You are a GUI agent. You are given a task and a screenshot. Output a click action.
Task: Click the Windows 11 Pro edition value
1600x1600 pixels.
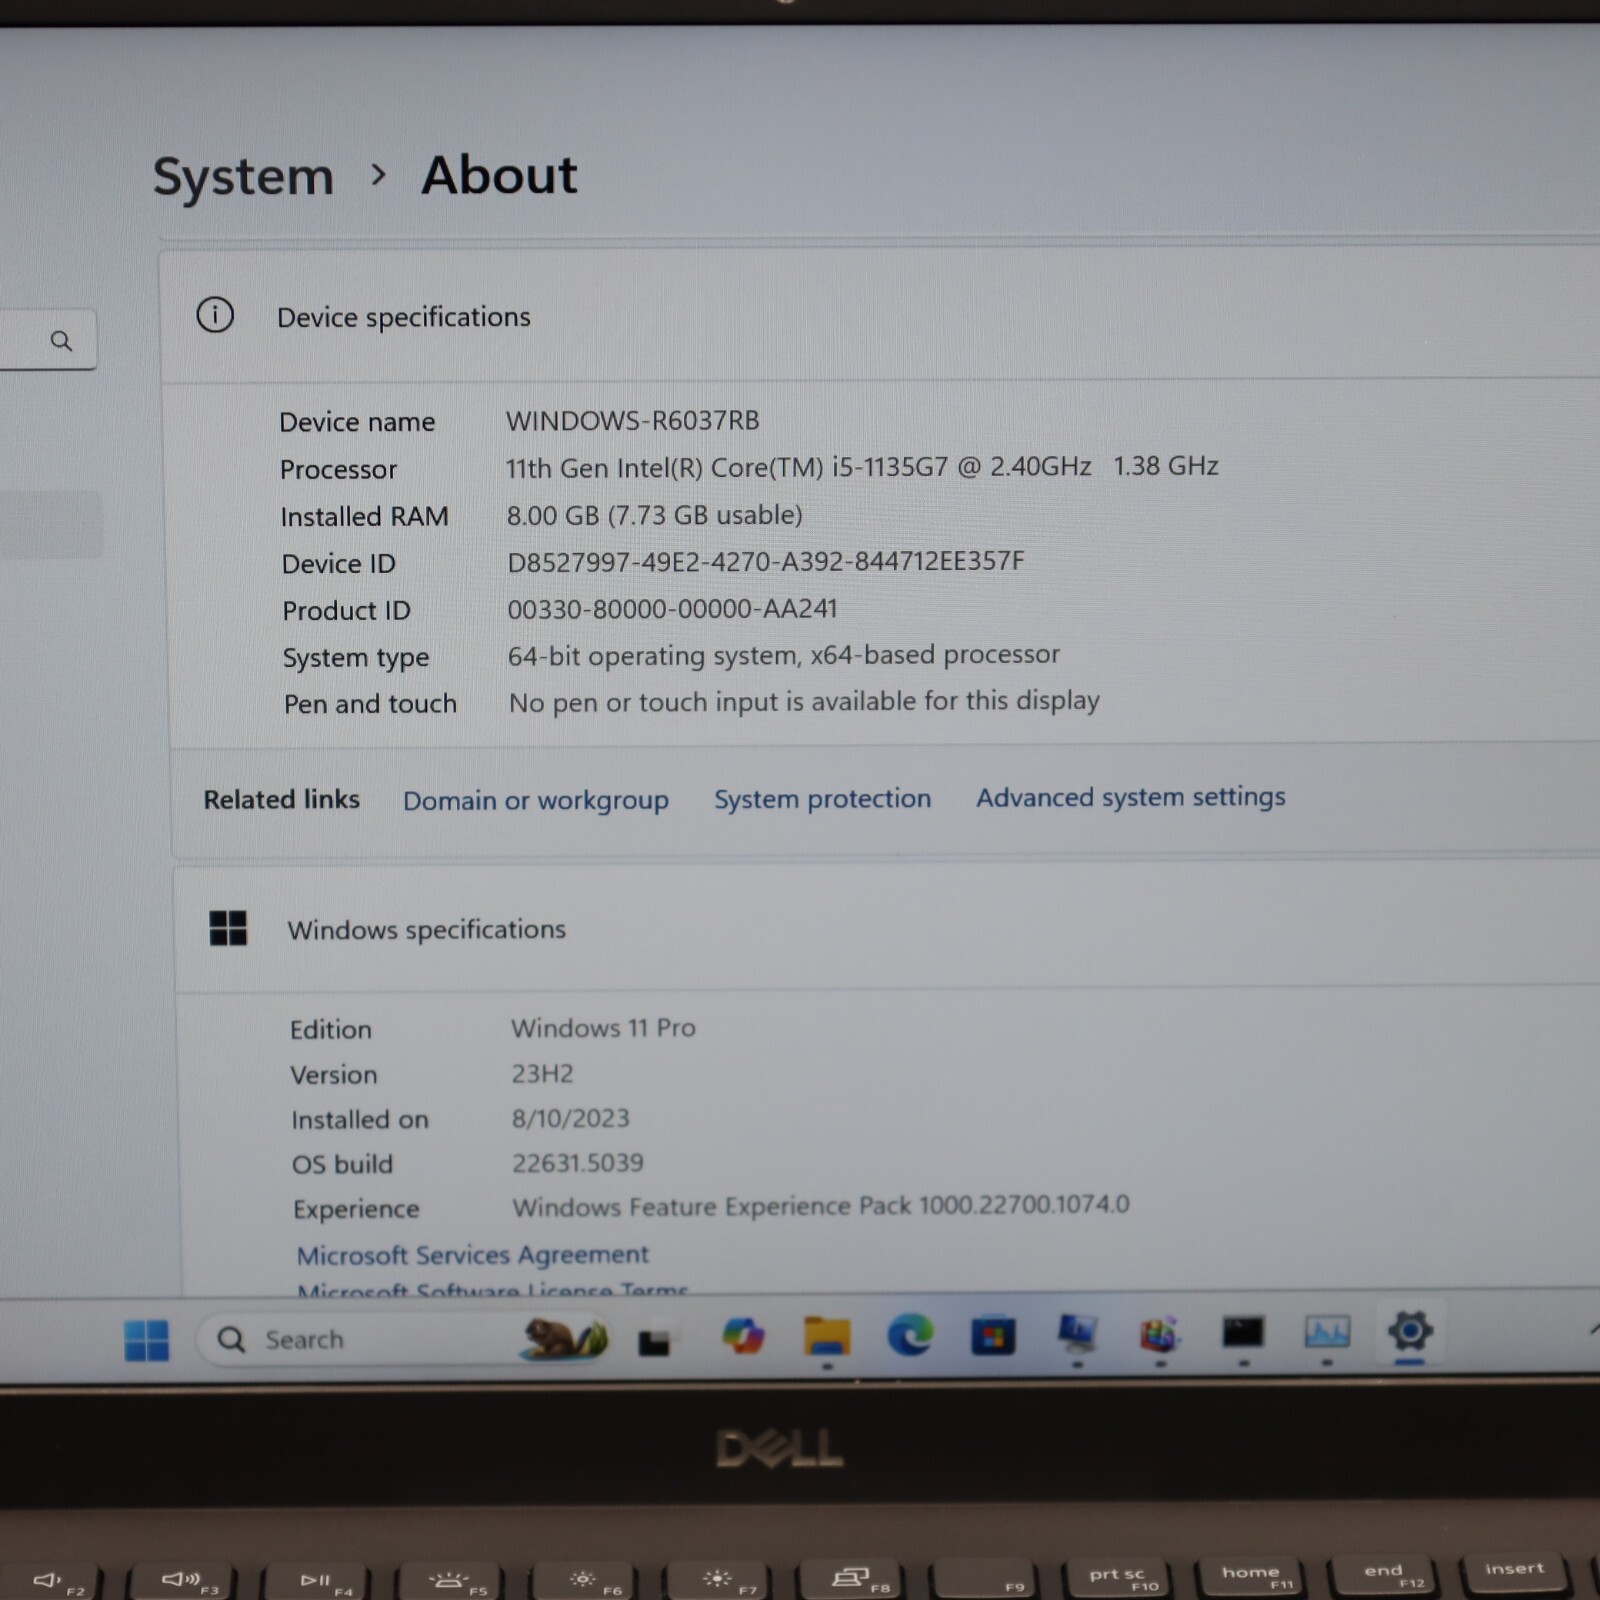point(603,1028)
